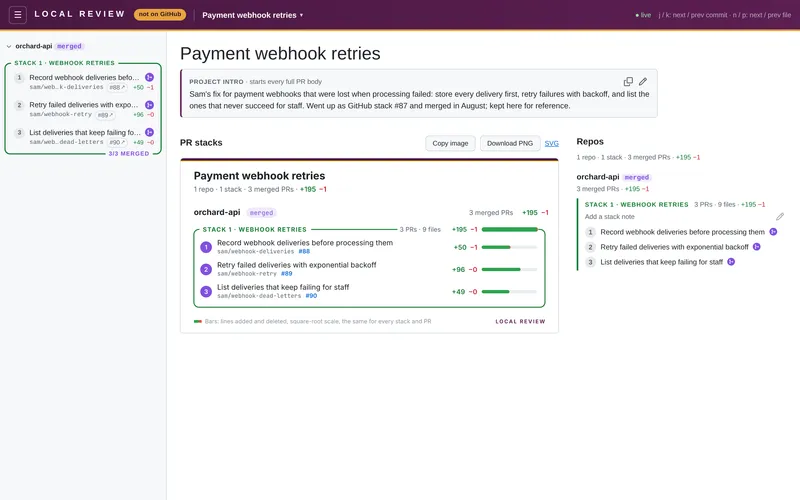Click 'Payment webhook retries' page heading

pos(280,54)
